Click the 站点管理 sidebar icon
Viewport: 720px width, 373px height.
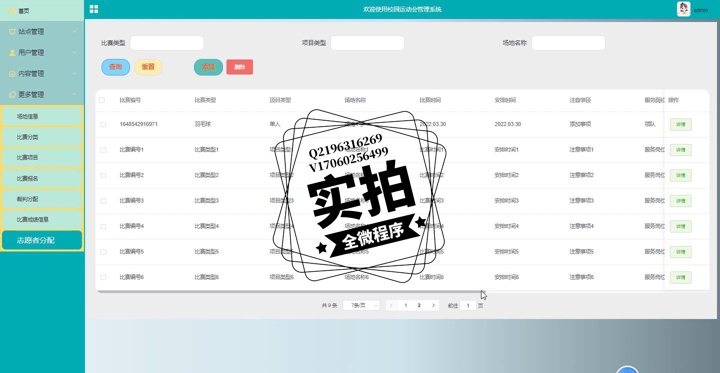pos(12,32)
